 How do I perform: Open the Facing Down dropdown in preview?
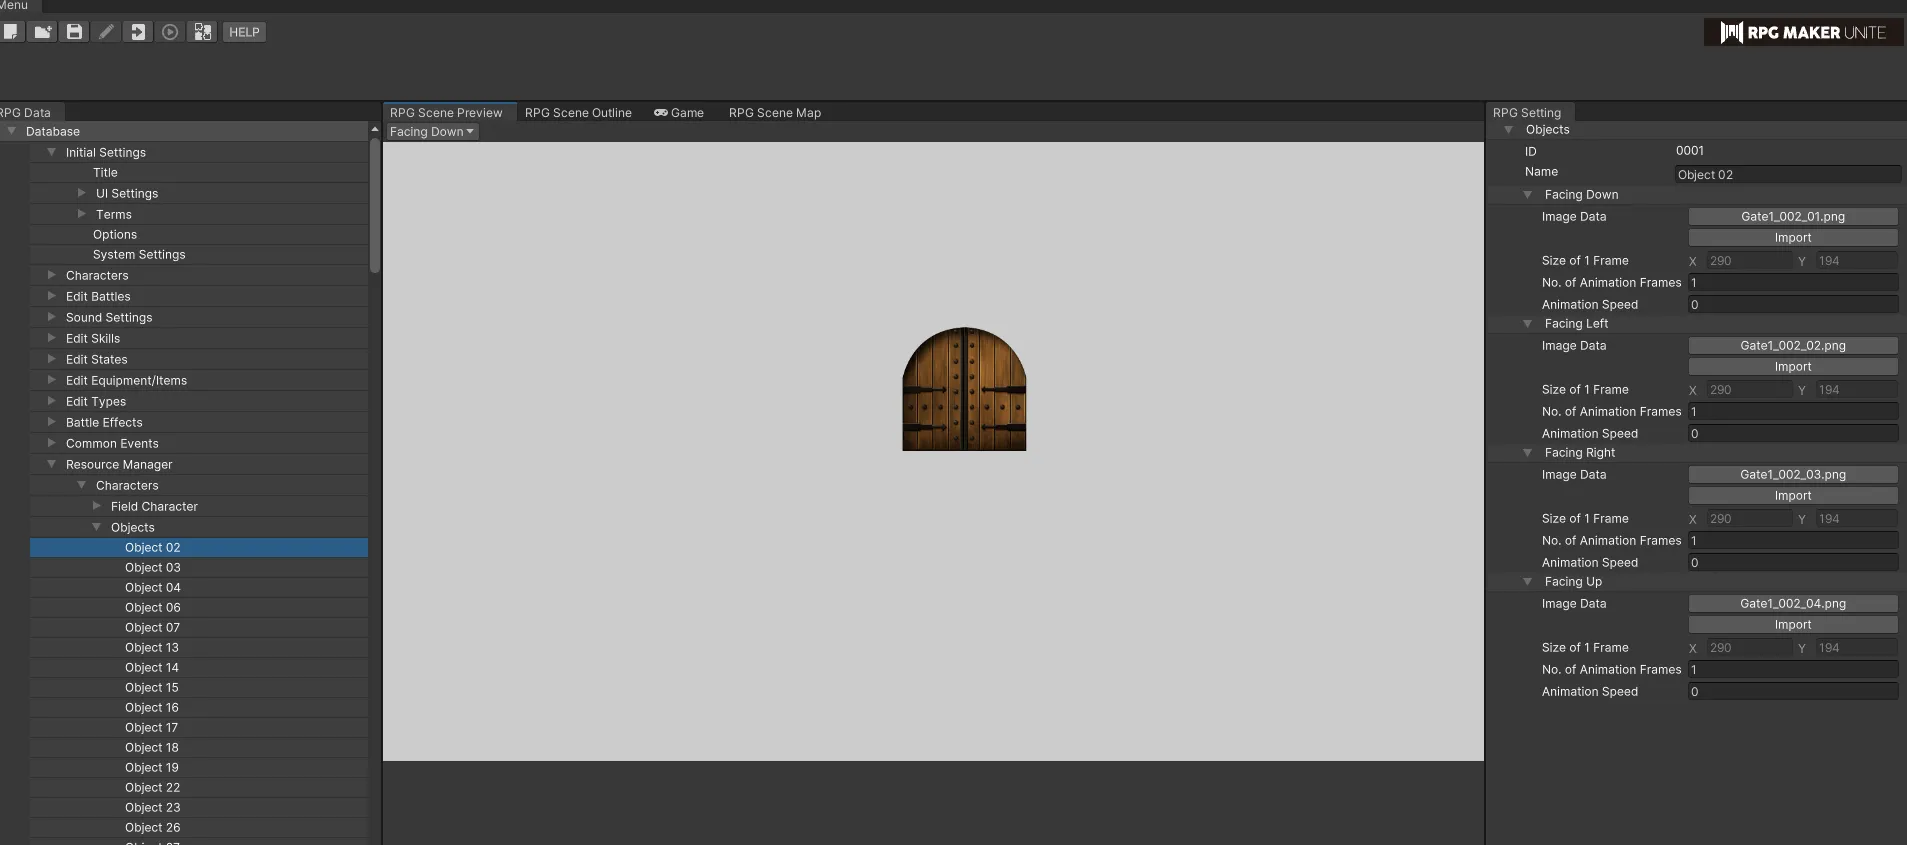click(x=431, y=132)
